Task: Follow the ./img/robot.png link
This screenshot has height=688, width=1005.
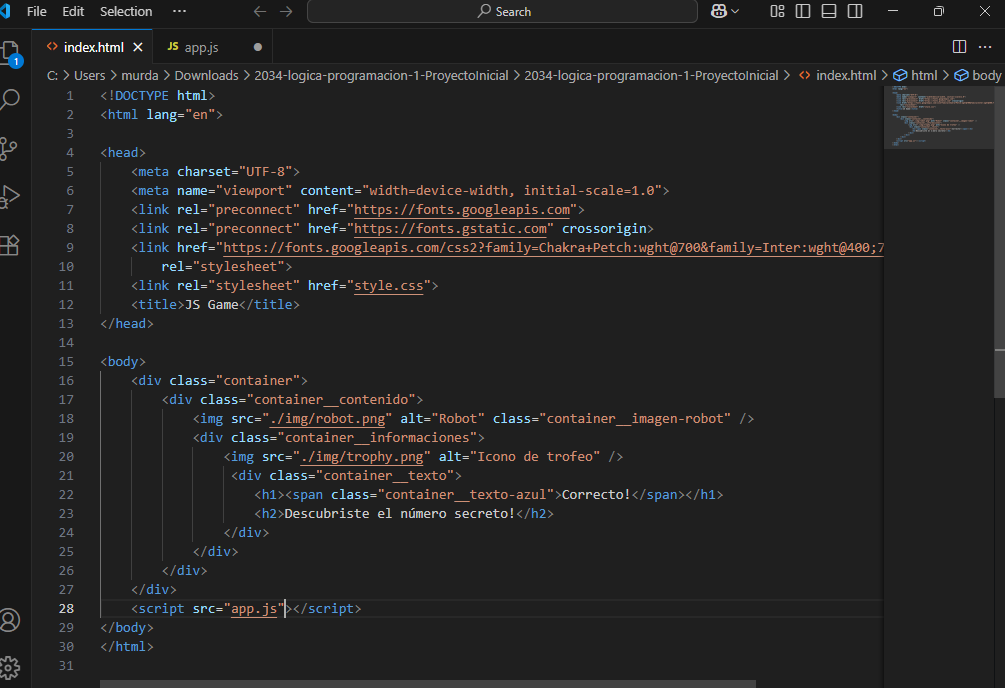Action: coord(328,419)
